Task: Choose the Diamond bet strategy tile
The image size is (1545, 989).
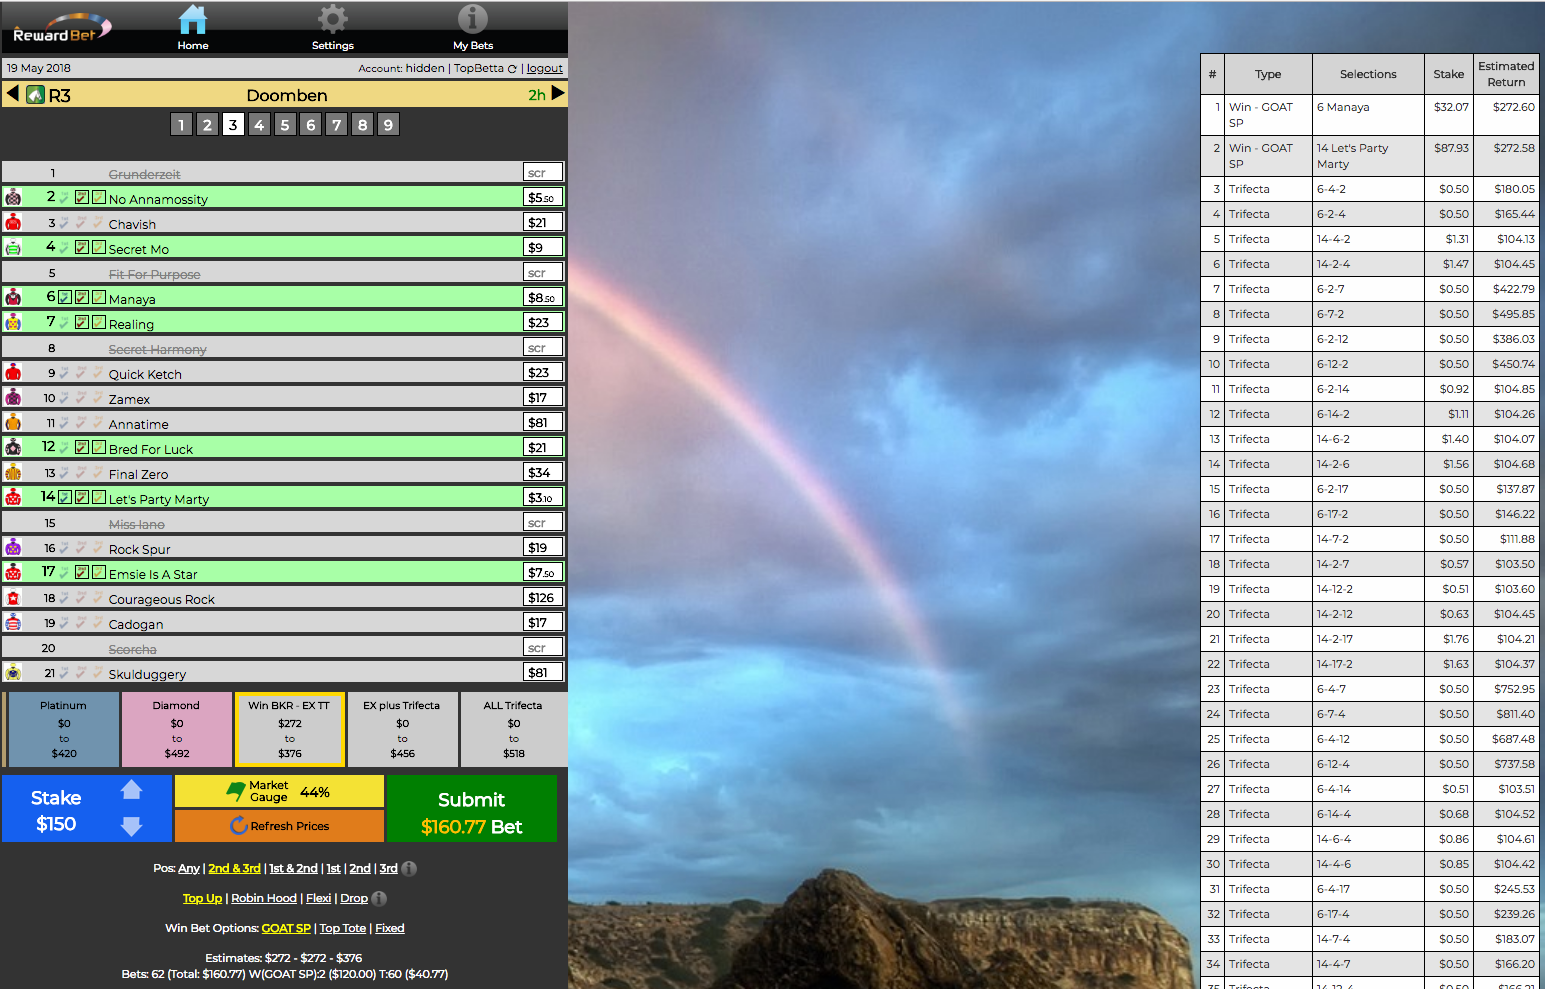Action: pyautogui.click(x=177, y=730)
